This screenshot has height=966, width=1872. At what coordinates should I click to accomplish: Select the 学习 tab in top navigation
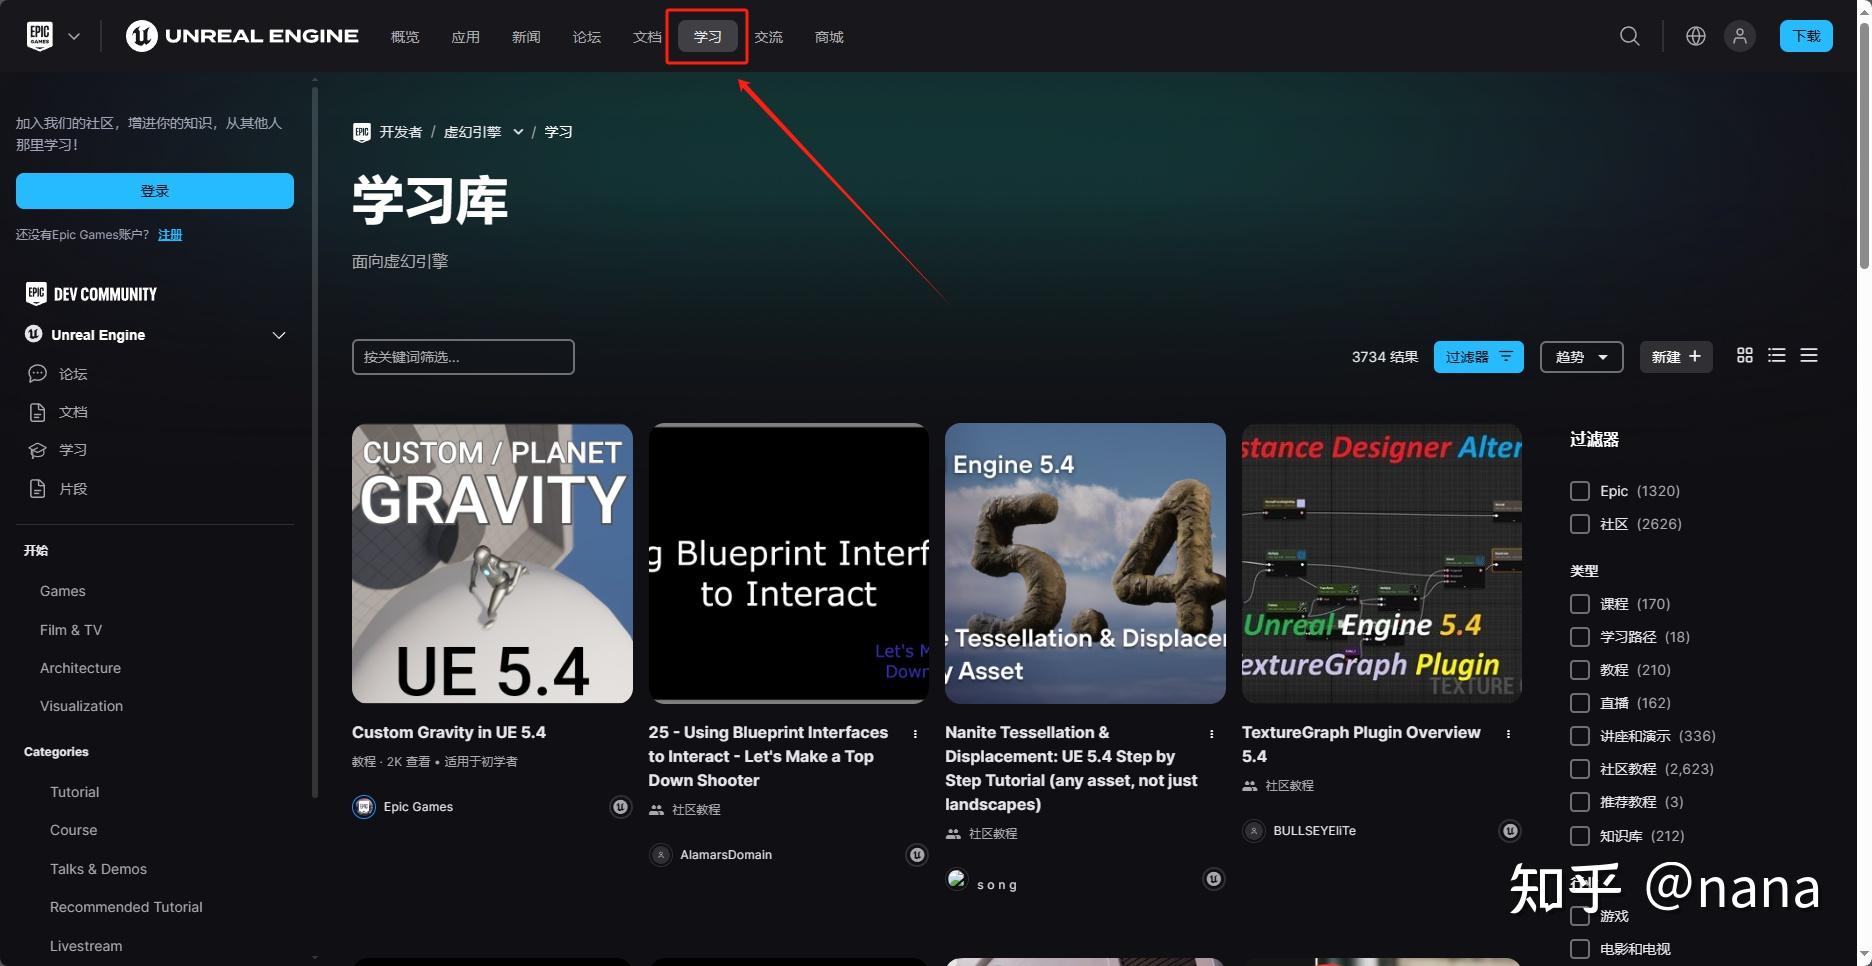pyautogui.click(x=708, y=37)
